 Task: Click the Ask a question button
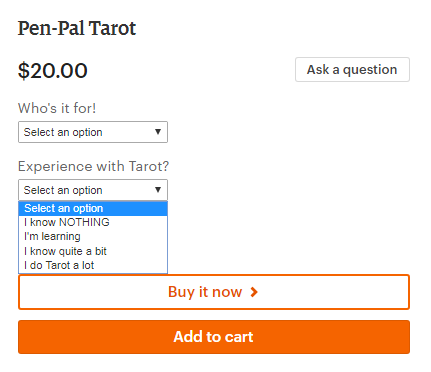[352, 70]
